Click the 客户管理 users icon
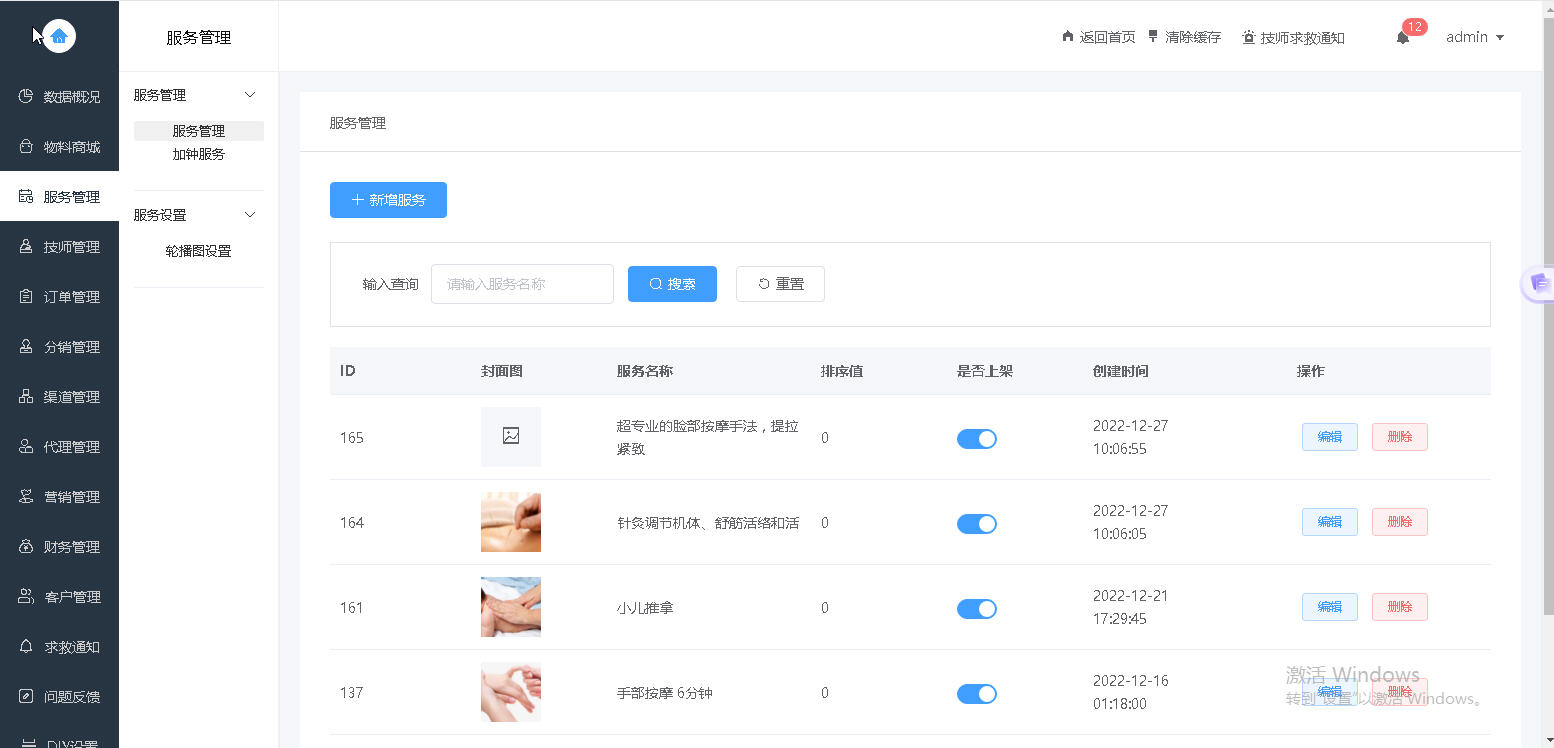 tap(27, 597)
